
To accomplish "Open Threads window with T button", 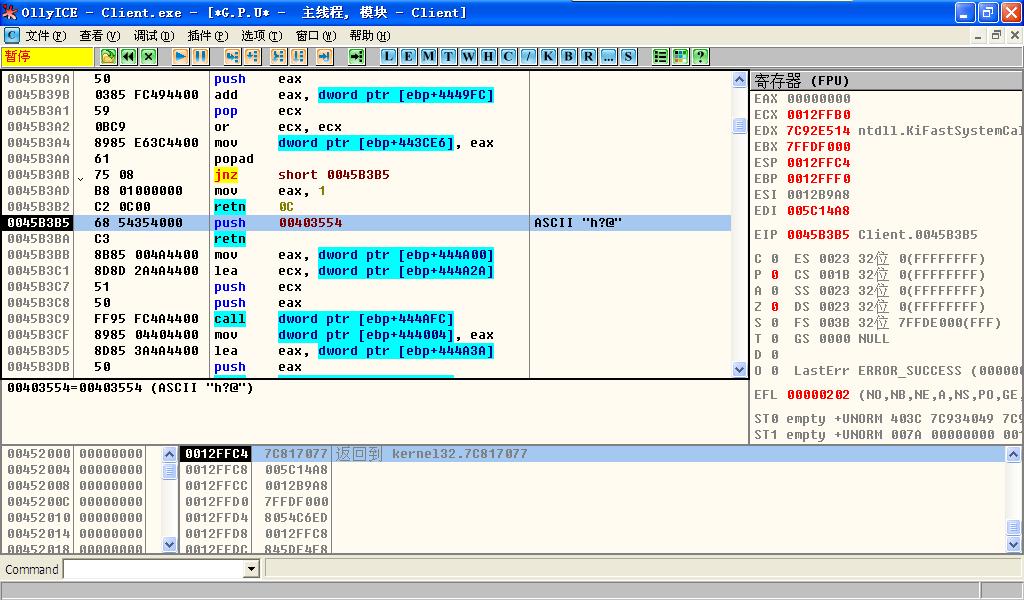I will [448, 57].
